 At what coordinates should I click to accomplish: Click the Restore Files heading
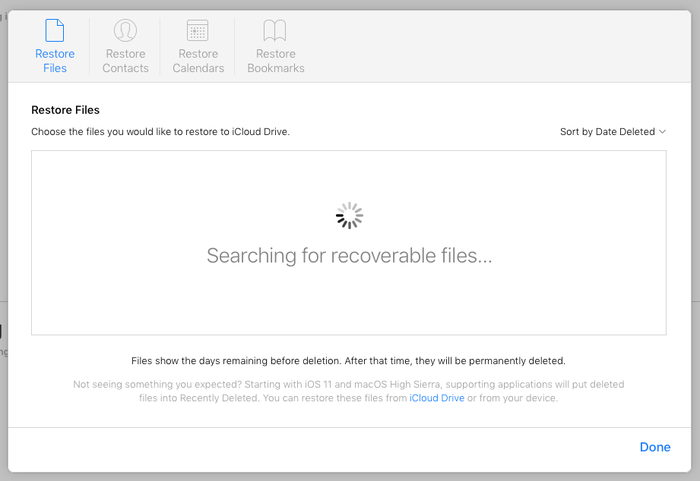point(65,110)
